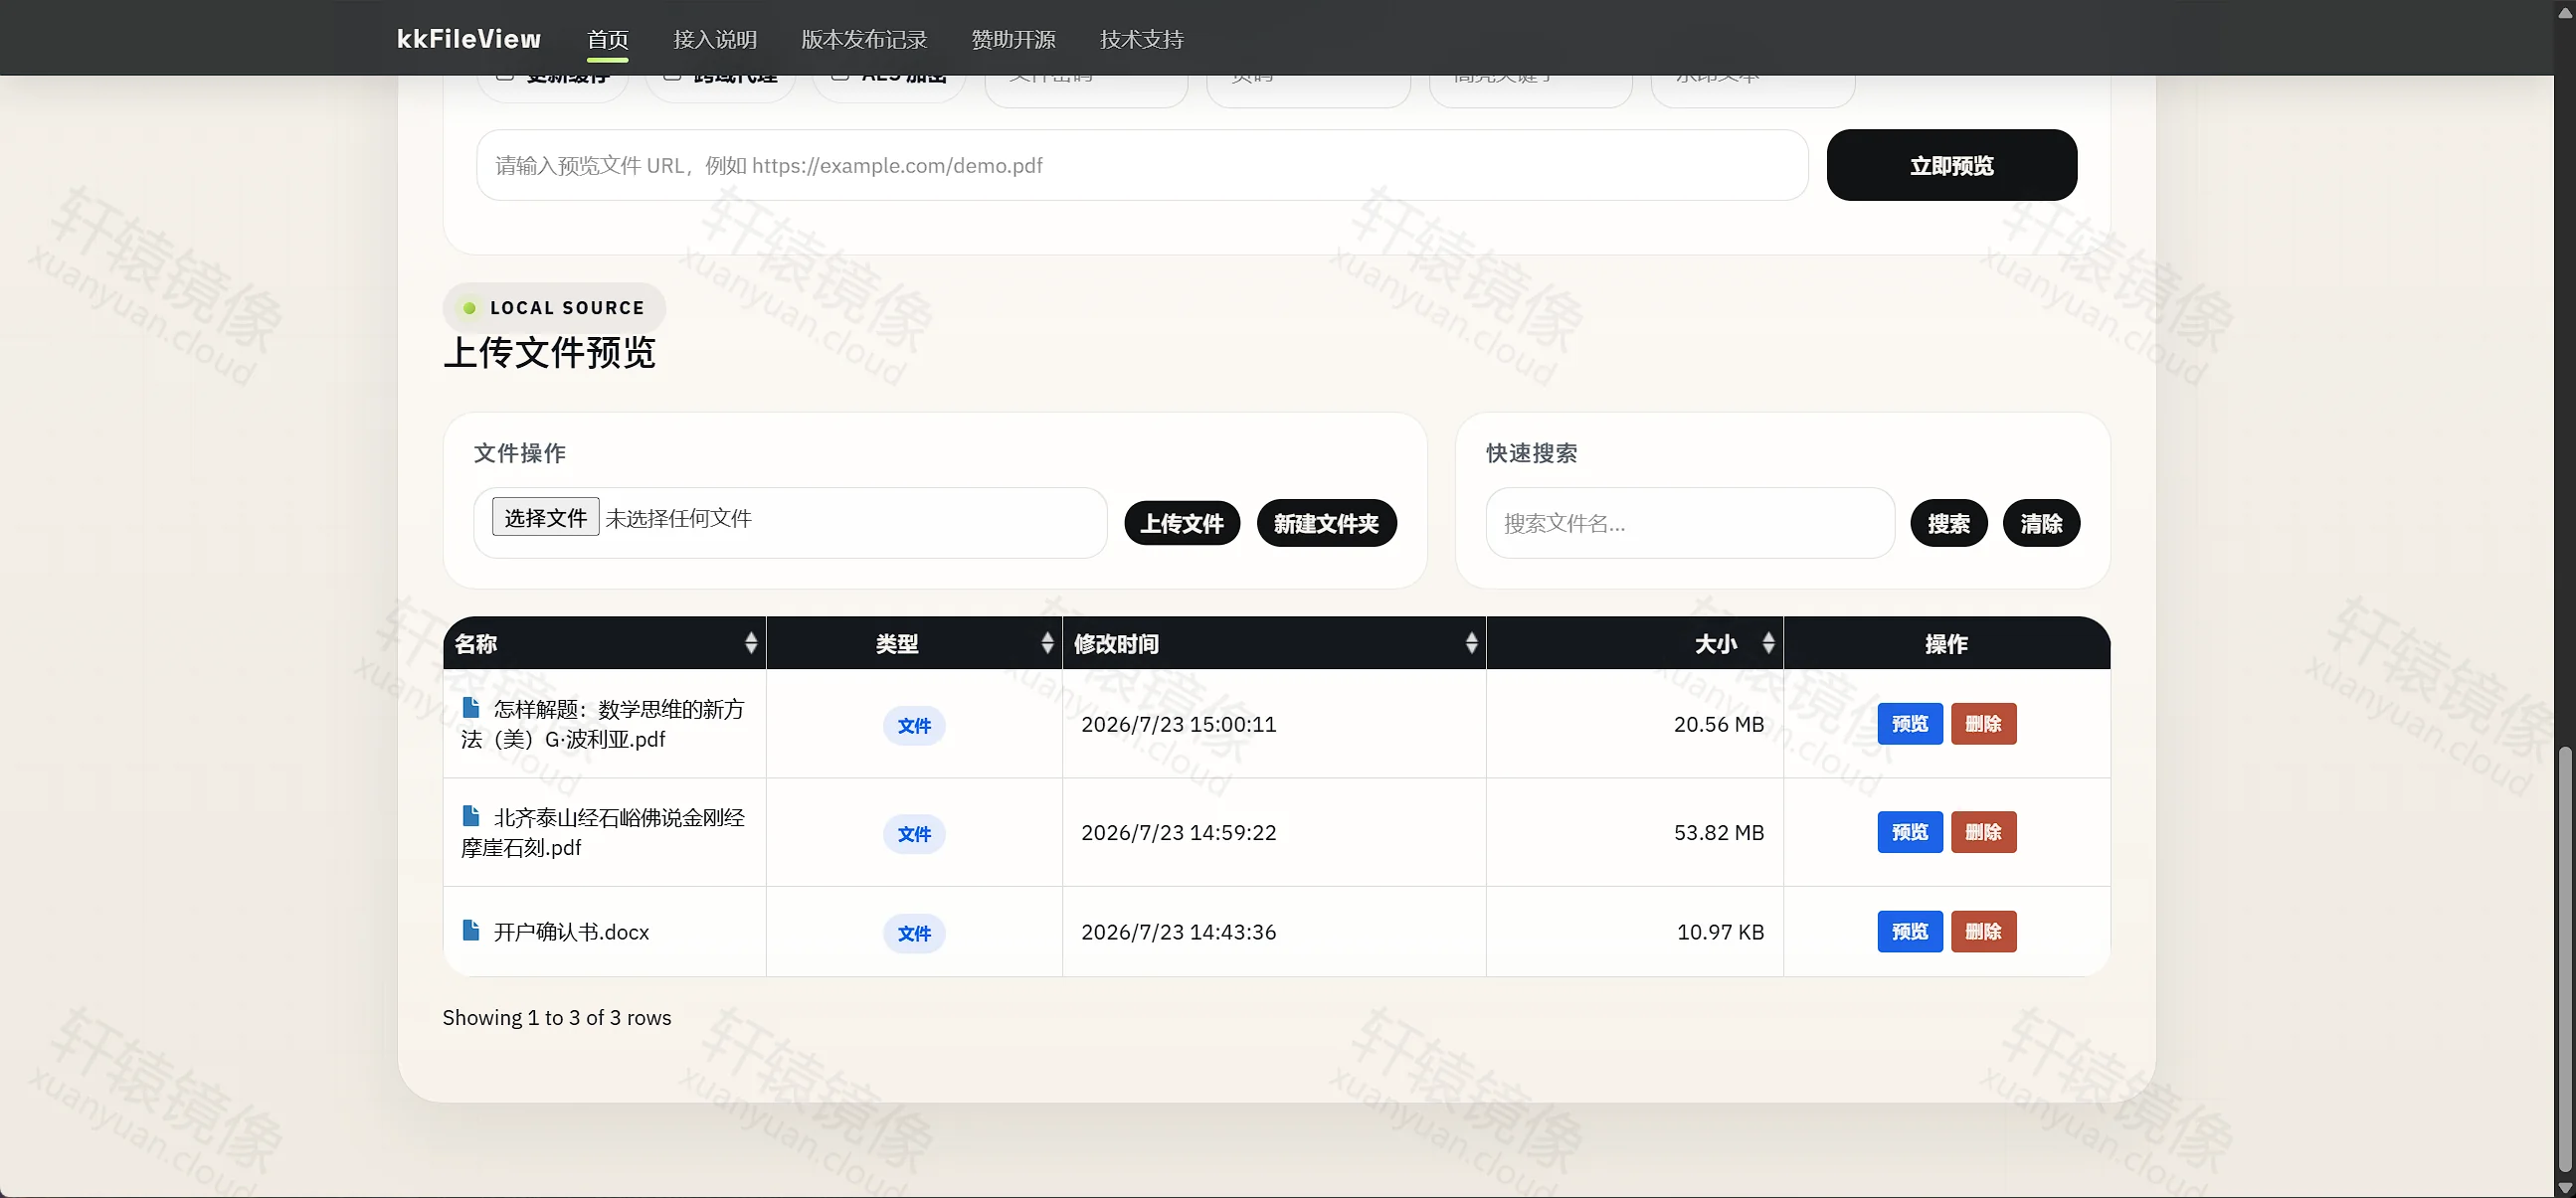Click the 立即预览 button
Image resolution: width=2576 pixels, height=1198 pixels.
1951,165
